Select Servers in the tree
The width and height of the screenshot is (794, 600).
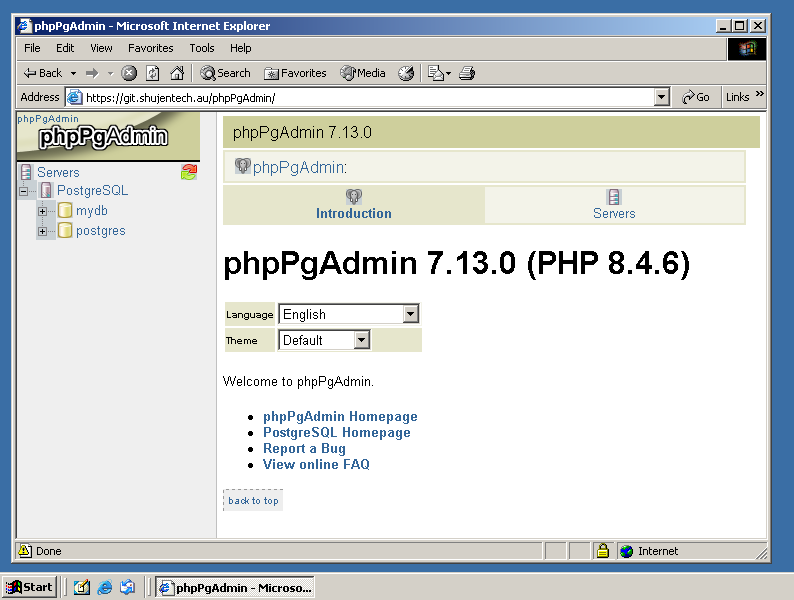click(58, 173)
